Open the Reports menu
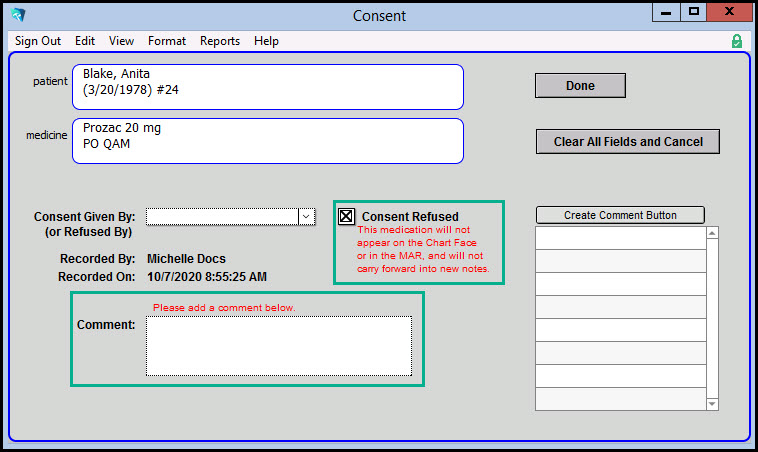Image resolution: width=758 pixels, height=452 pixels. (x=220, y=41)
